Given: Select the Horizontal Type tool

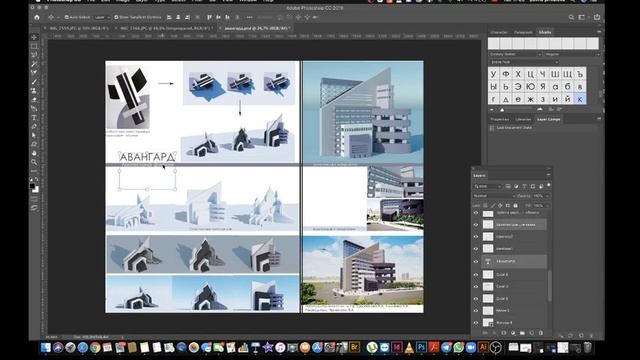Looking at the screenshot, I should pos(34,118).
